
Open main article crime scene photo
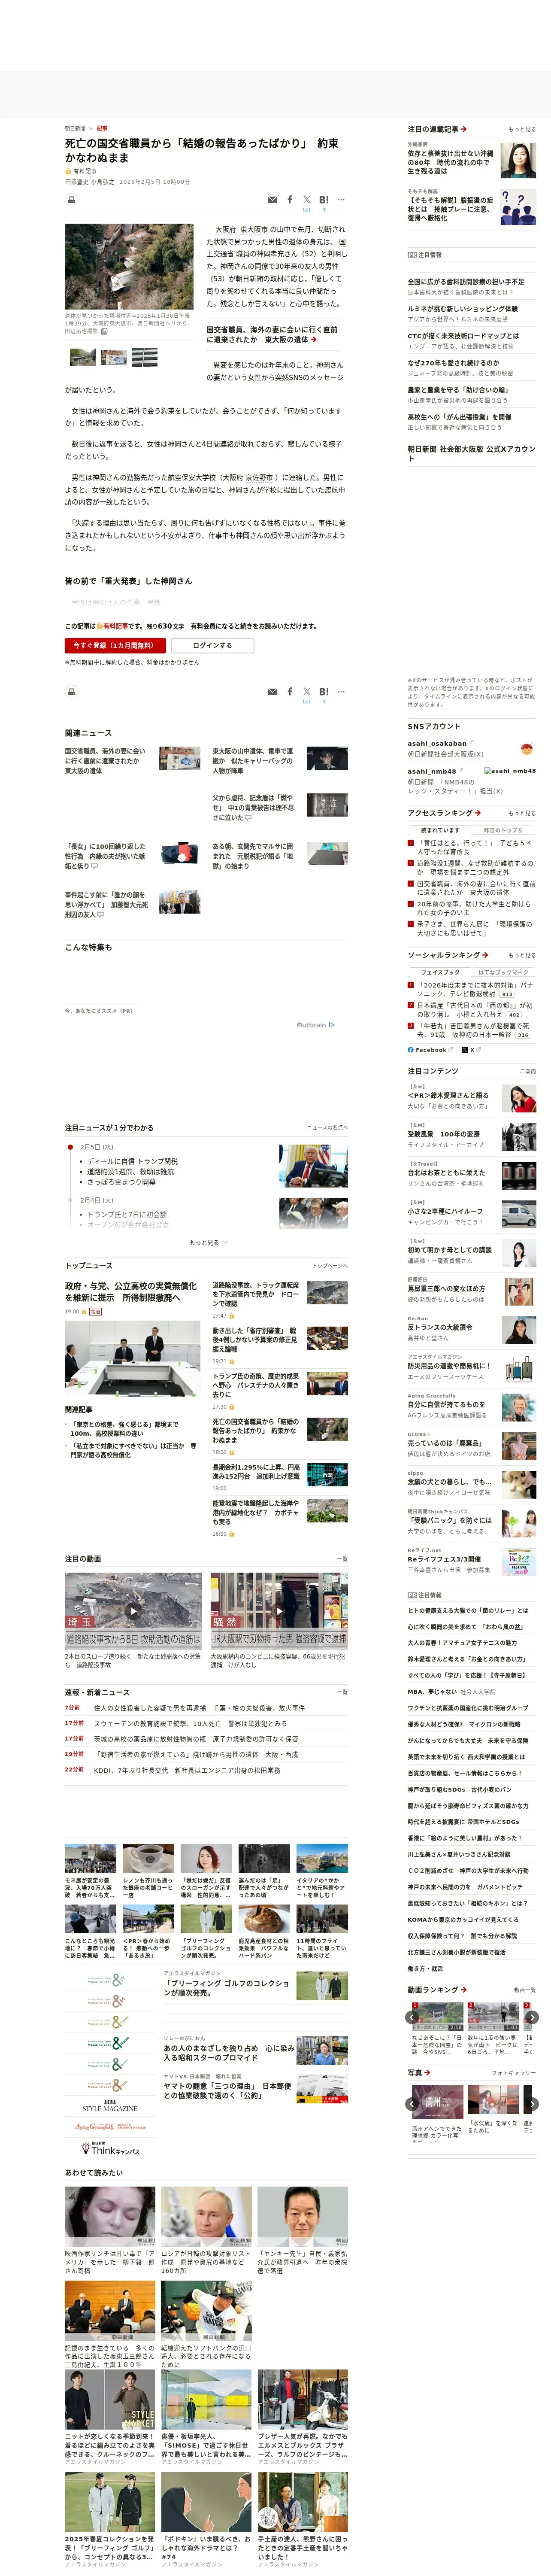[129, 267]
